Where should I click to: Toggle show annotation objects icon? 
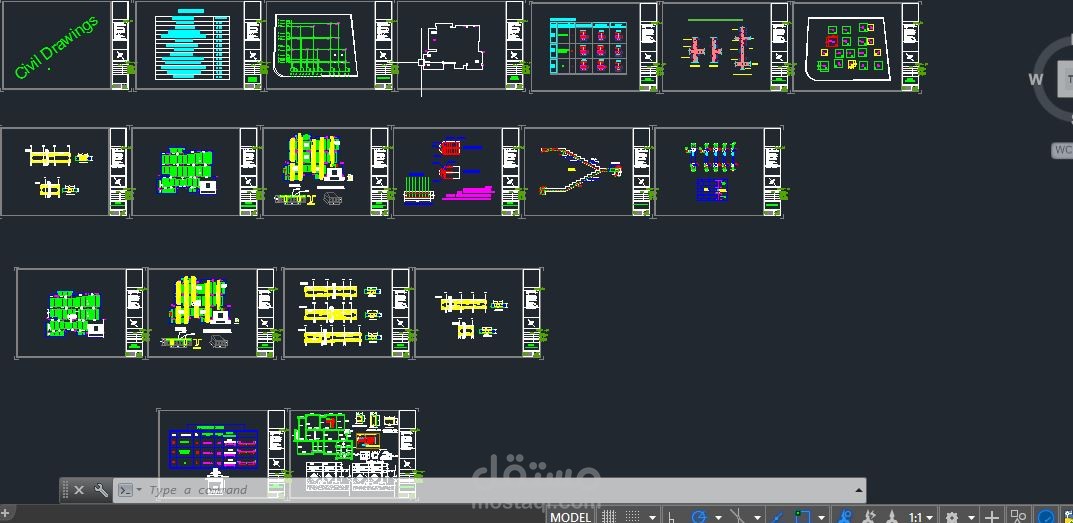[846, 517]
